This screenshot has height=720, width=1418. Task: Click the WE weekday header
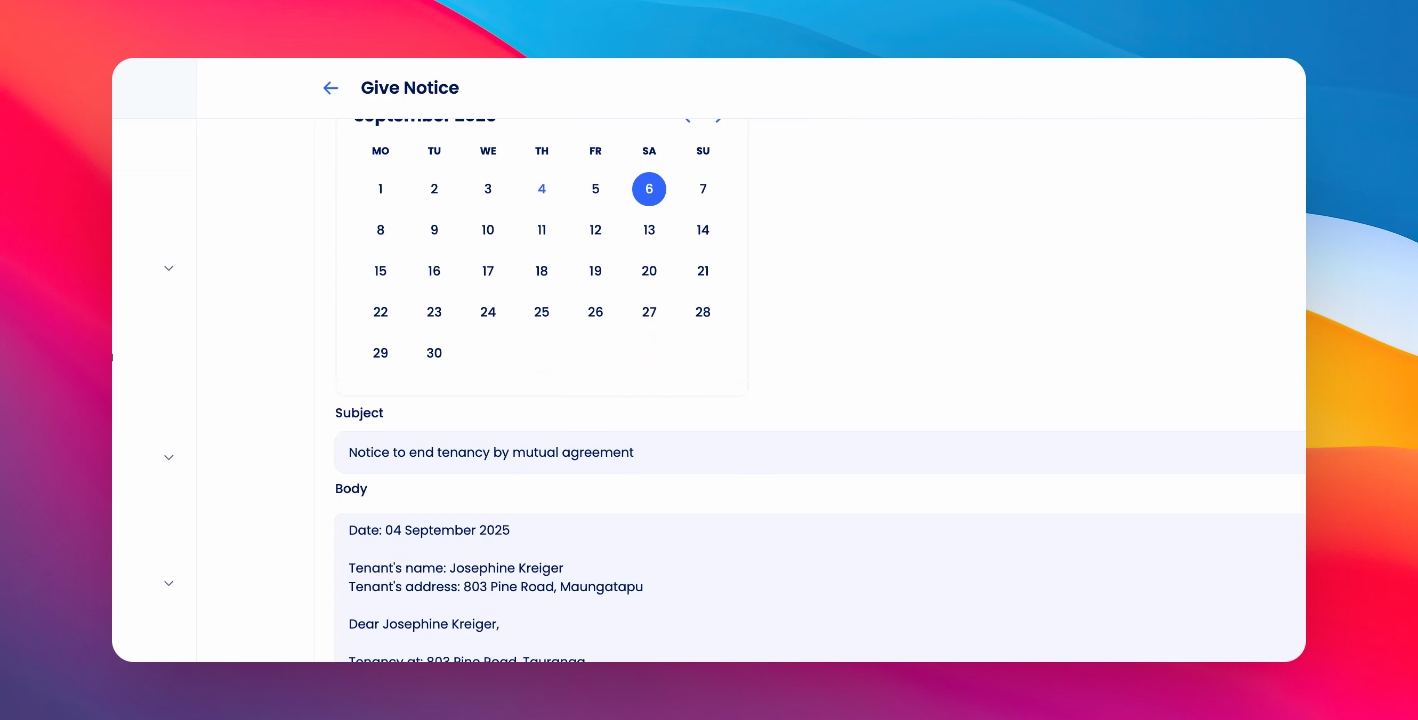pyautogui.click(x=488, y=151)
